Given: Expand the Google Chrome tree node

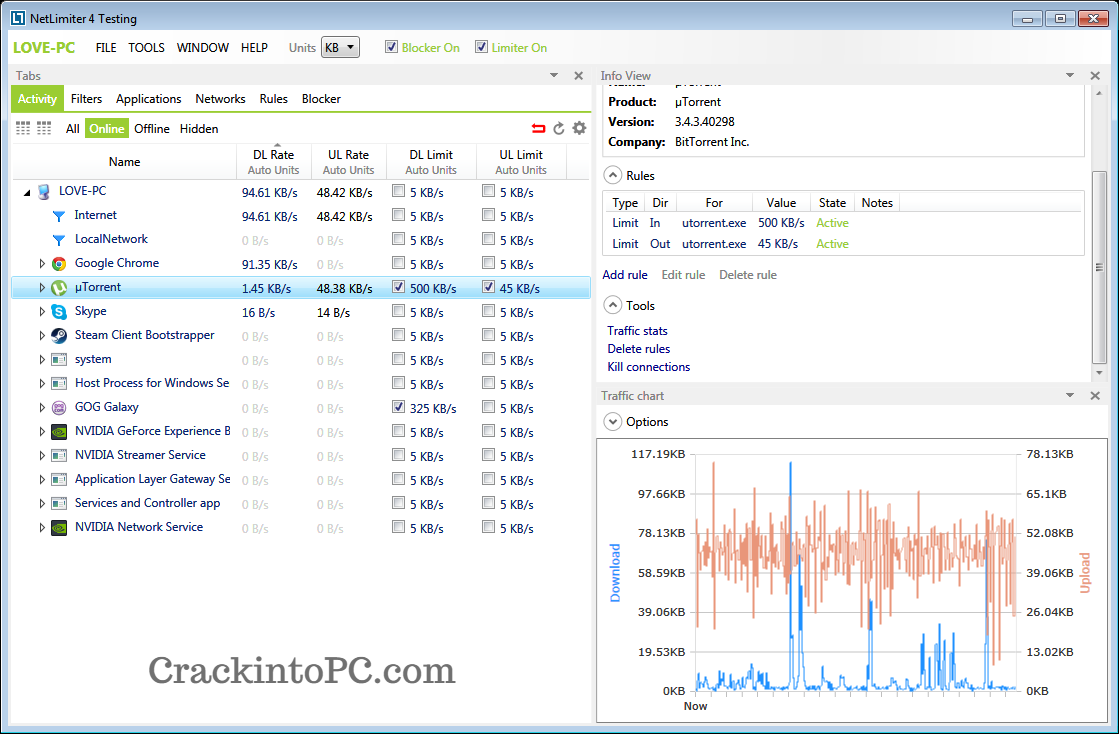Looking at the screenshot, I should tap(42, 264).
